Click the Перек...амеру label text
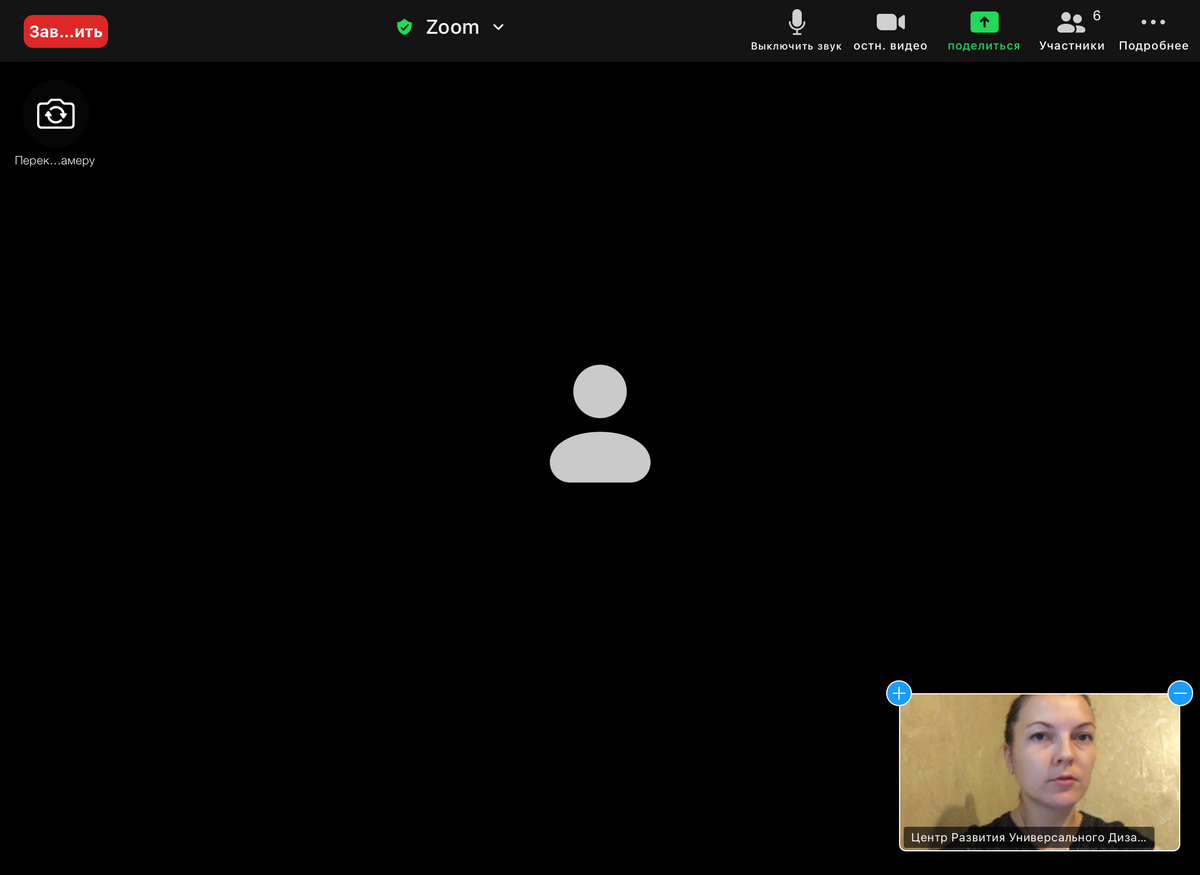 tap(55, 160)
